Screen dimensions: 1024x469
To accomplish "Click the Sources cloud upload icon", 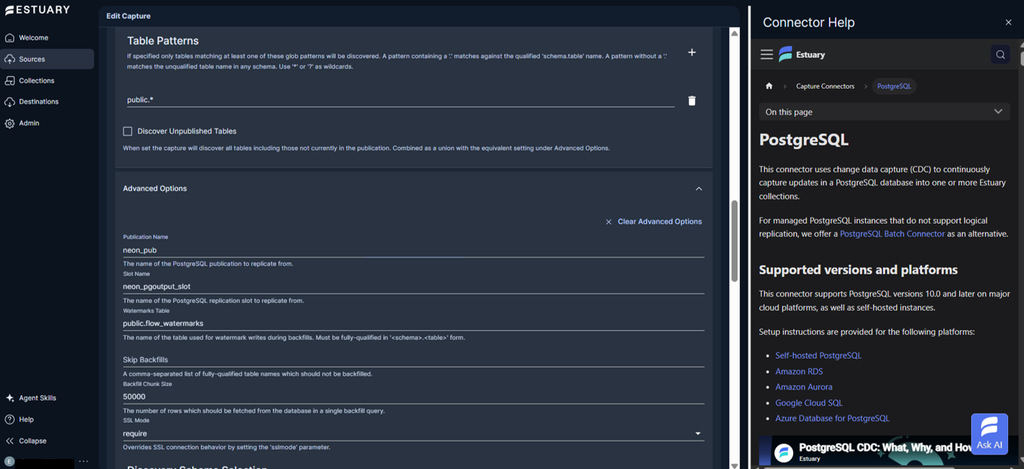I will click(x=10, y=59).
